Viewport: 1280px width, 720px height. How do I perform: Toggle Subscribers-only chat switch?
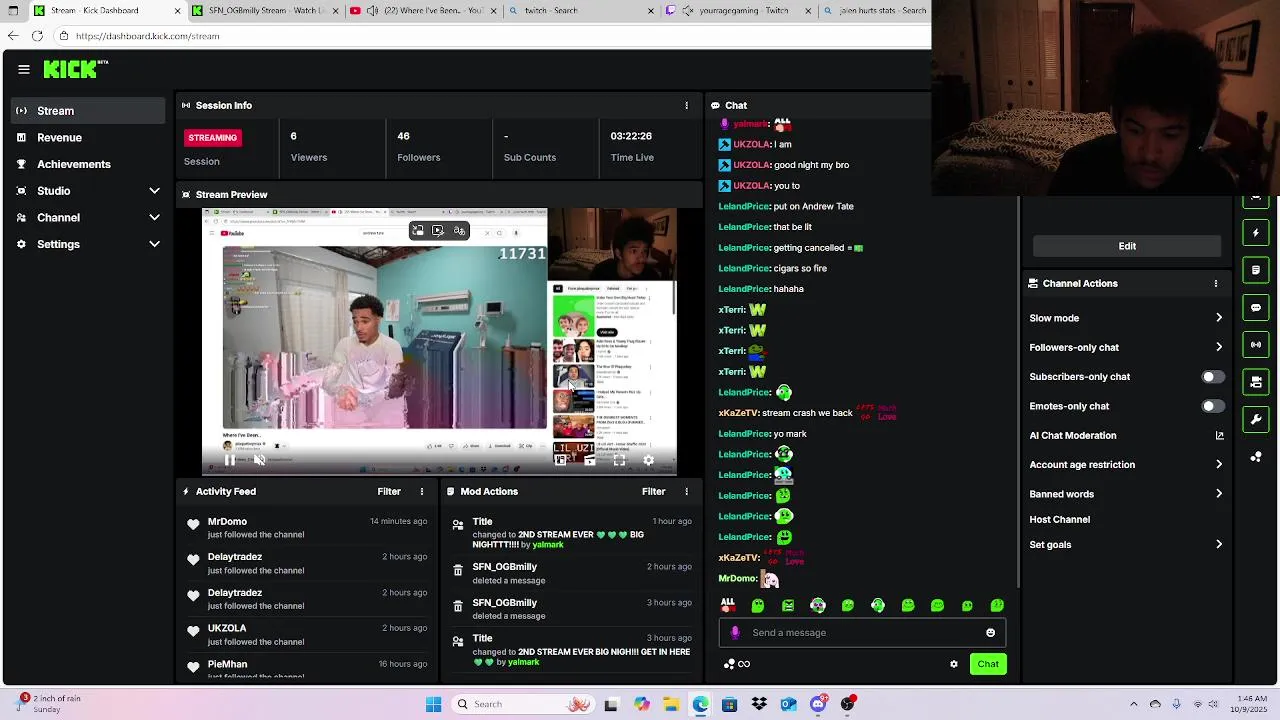tap(1212, 377)
